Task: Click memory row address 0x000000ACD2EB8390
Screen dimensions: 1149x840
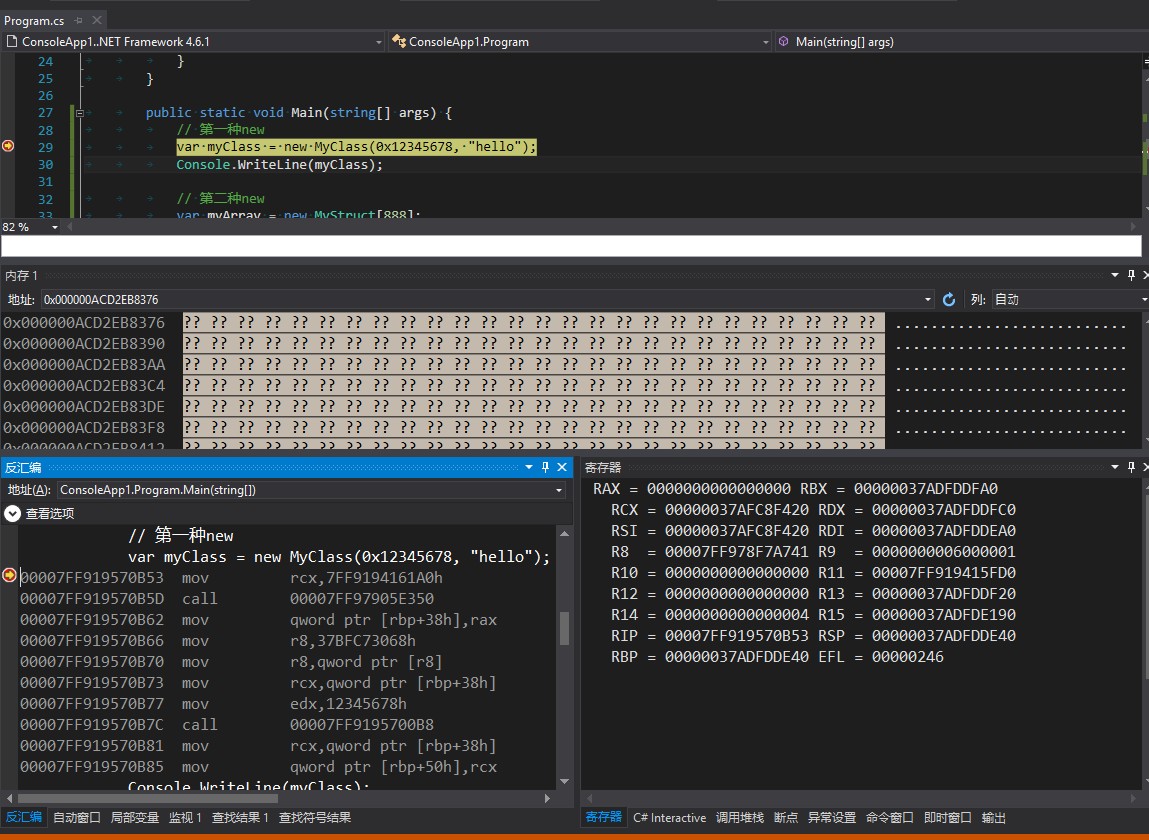Action: (x=84, y=344)
